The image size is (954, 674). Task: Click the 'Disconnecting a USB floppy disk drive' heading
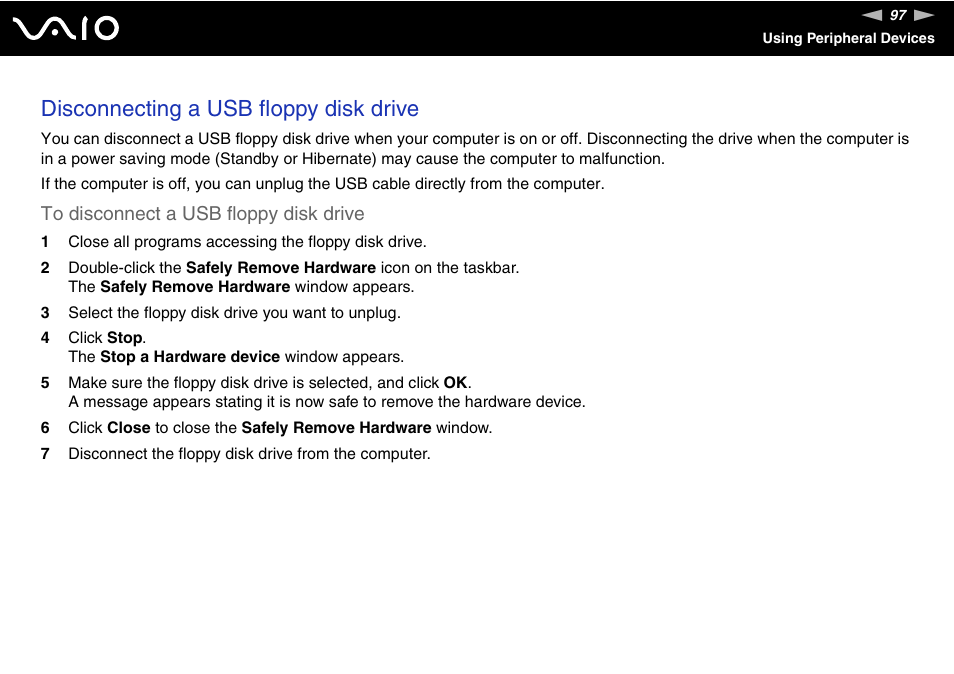230,108
